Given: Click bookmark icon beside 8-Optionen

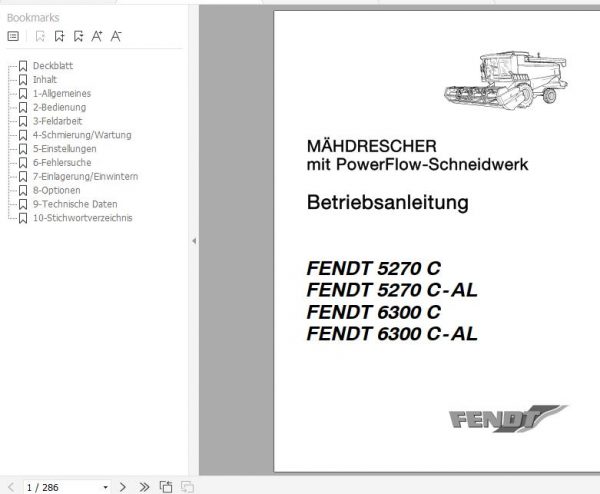Looking at the screenshot, I should pyautogui.click(x=23, y=190).
